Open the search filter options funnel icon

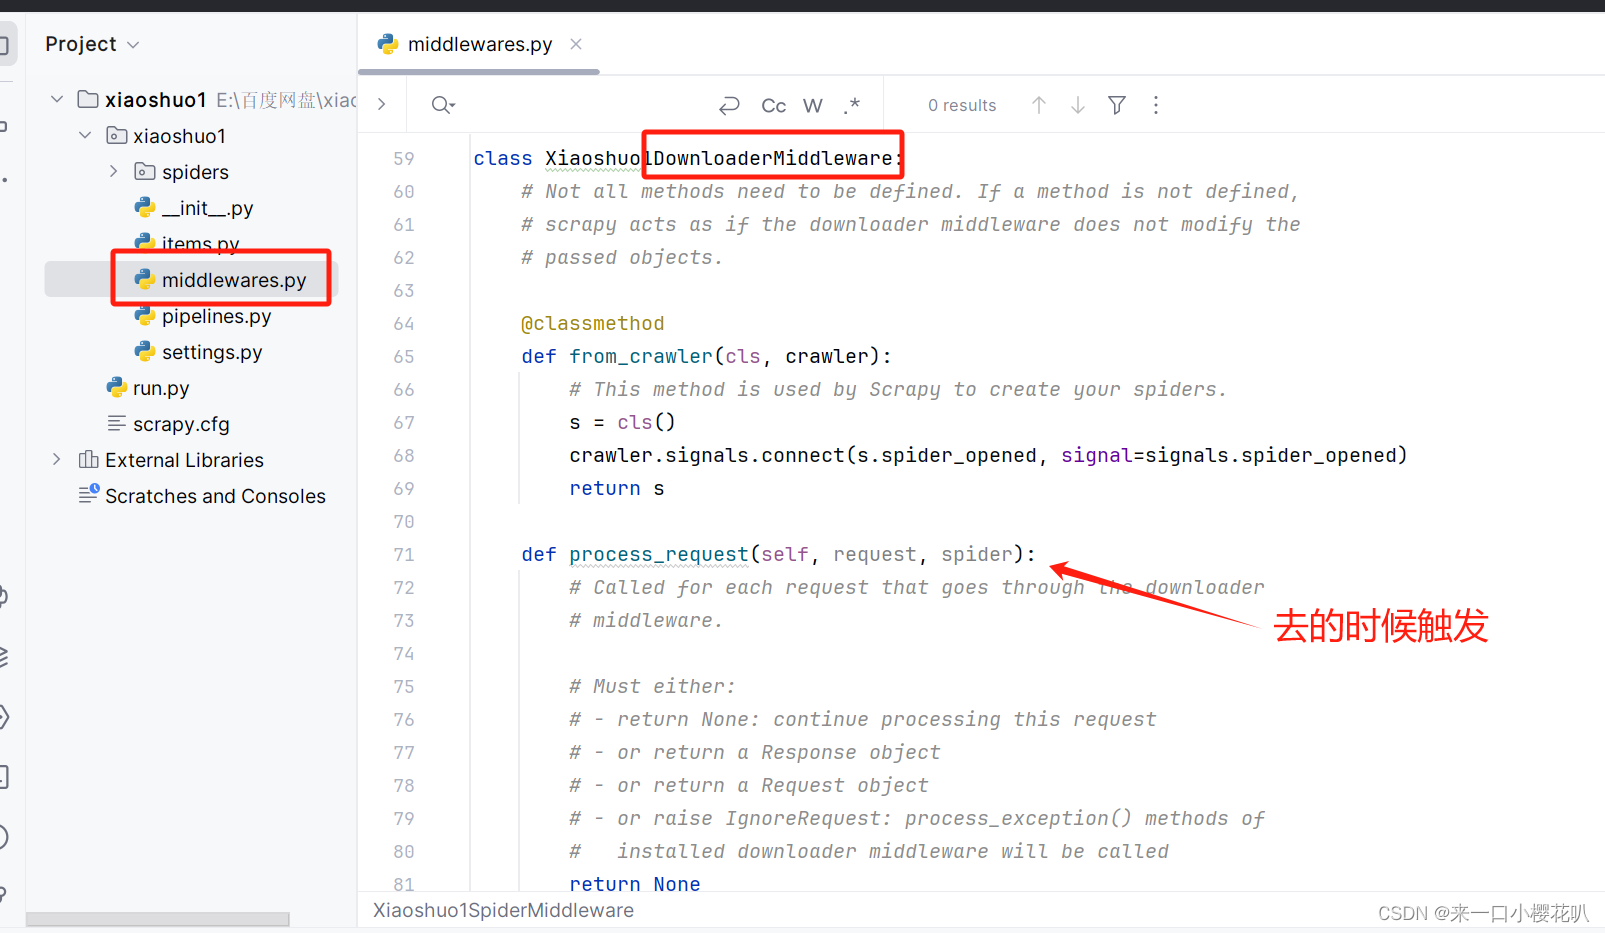[x=1116, y=104]
